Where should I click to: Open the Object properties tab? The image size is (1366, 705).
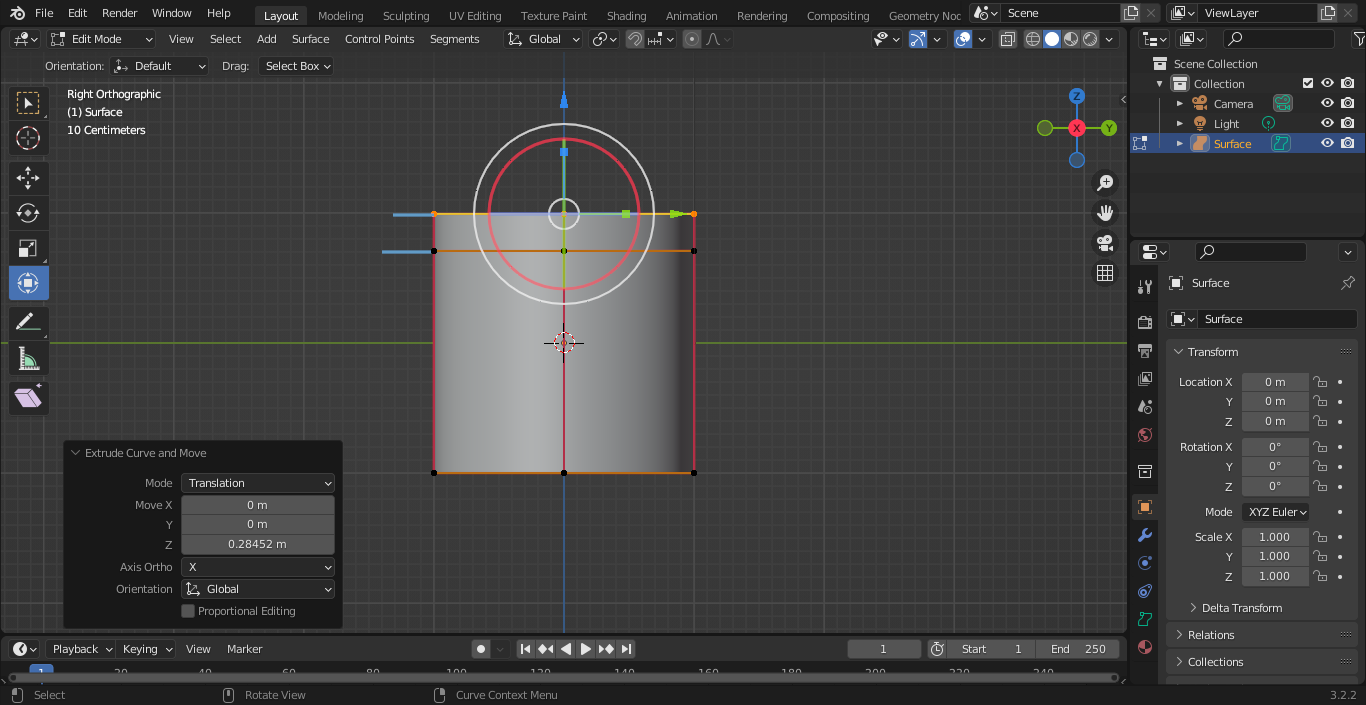pyautogui.click(x=1145, y=507)
